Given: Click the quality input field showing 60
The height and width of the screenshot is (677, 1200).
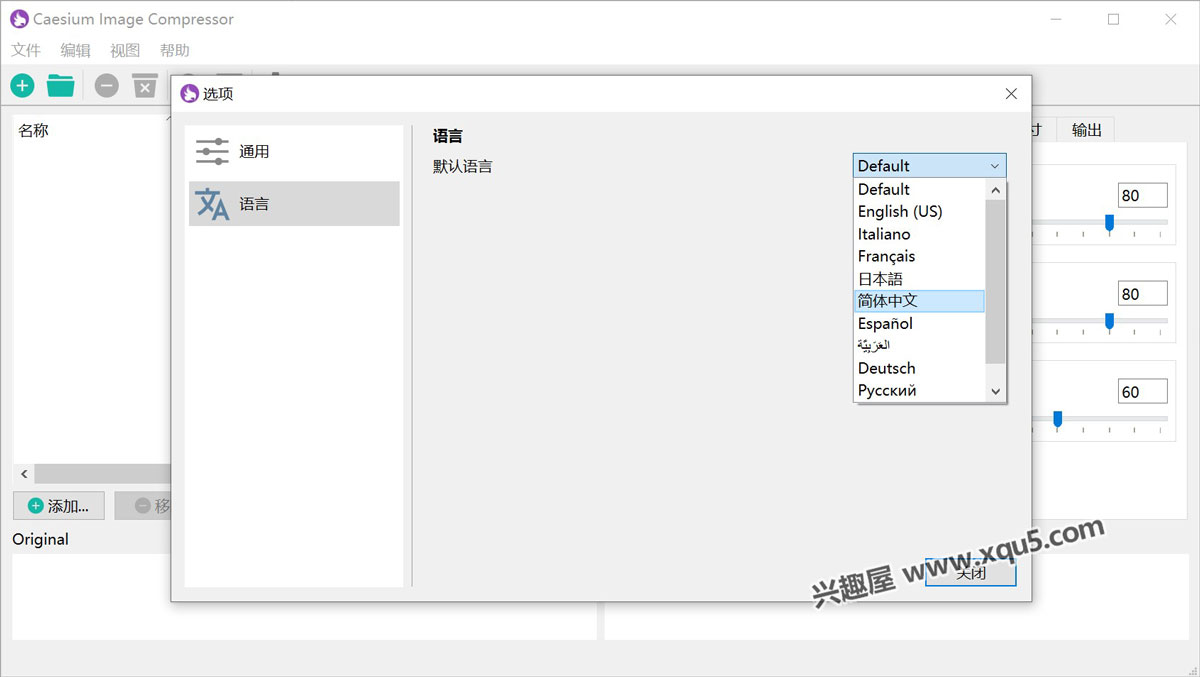Looking at the screenshot, I should coord(1142,392).
